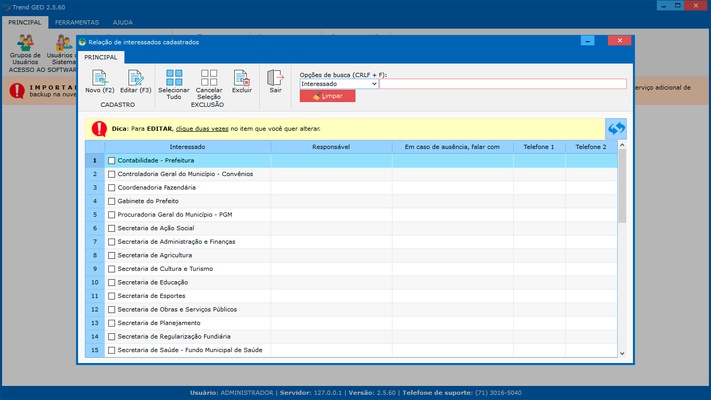Open Grupos de Usuários in main window
Viewport: 711px width, 400px height.
[25, 50]
